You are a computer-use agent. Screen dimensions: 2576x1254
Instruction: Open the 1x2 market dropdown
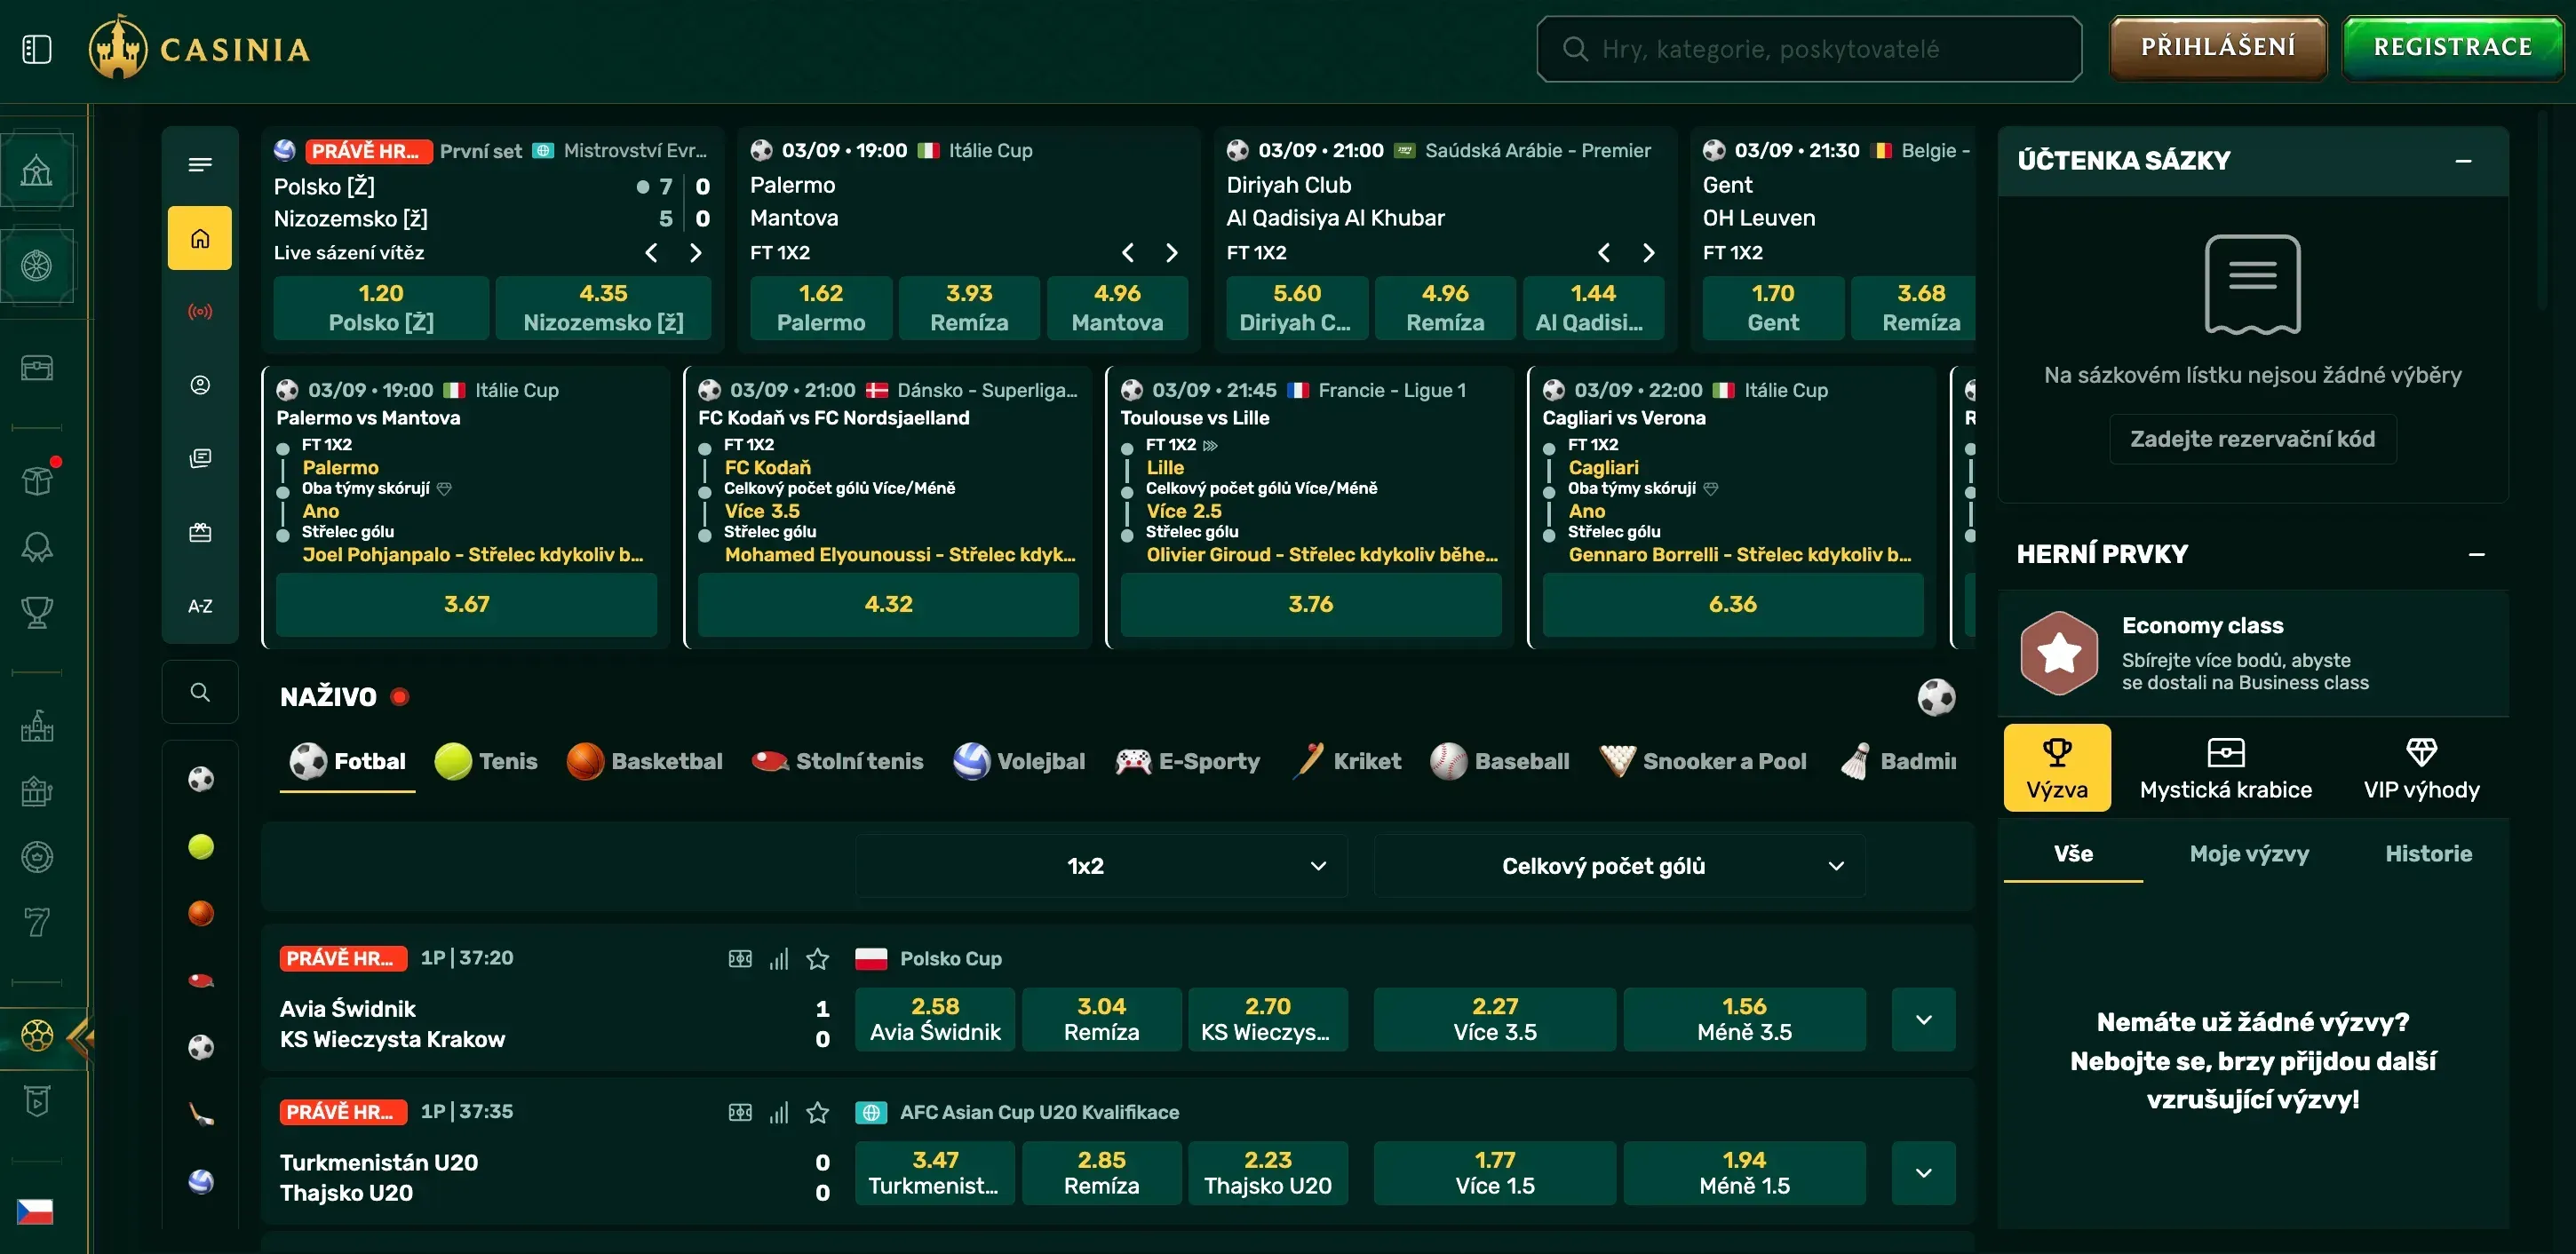pos(1101,866)
